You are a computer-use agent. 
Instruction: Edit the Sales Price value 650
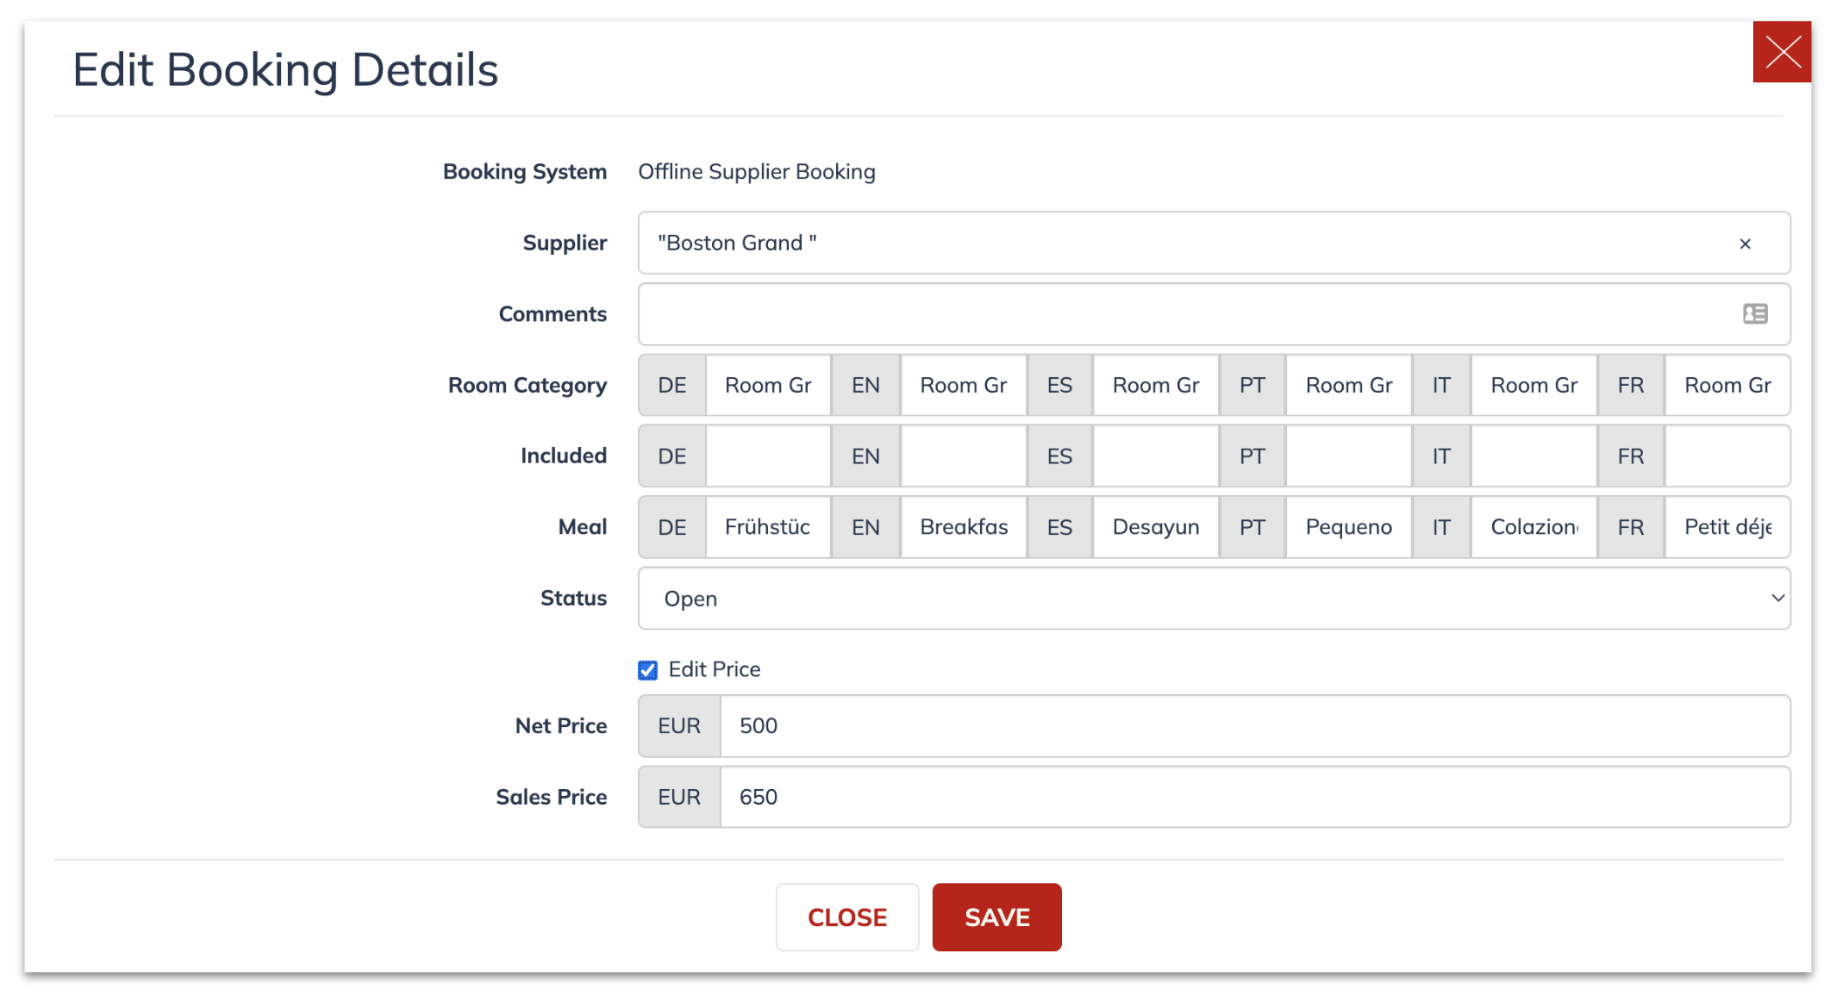1255,797
